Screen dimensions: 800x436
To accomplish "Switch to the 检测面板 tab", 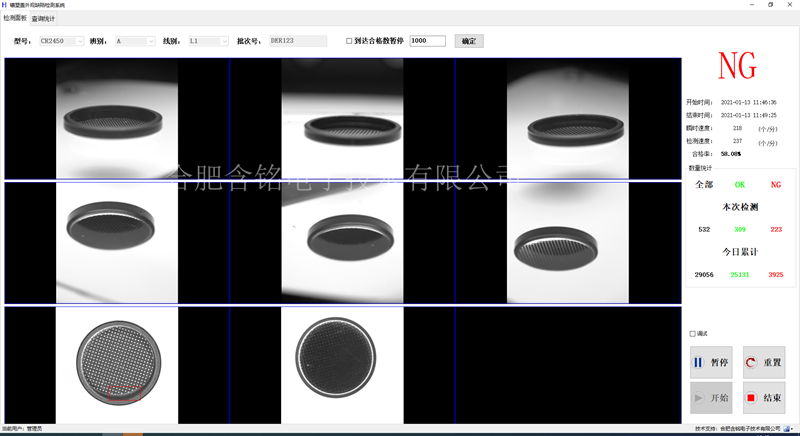I will [x=16, y=18].
